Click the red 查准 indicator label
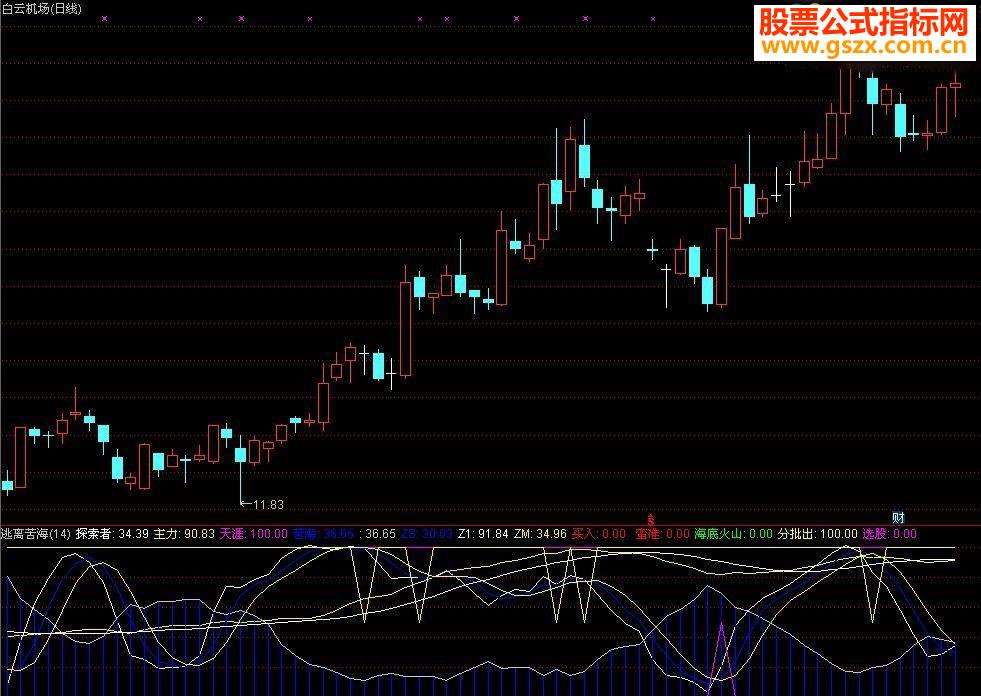 point(663,534)
